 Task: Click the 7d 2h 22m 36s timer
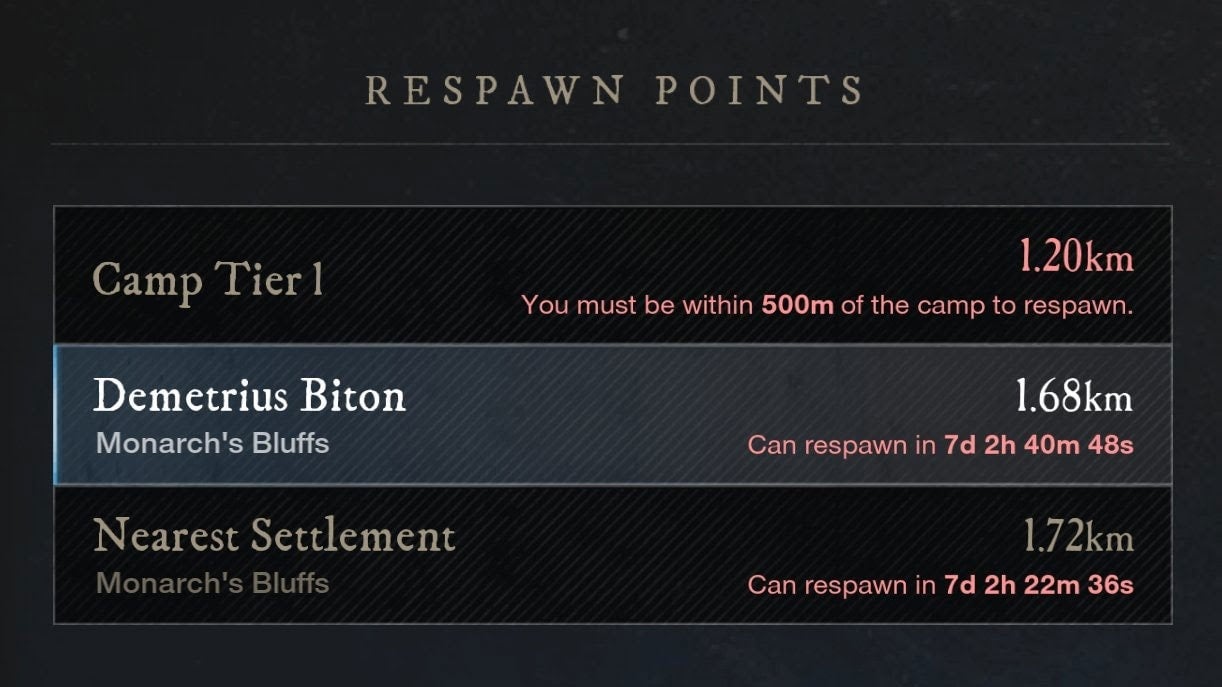(1039, 585)
